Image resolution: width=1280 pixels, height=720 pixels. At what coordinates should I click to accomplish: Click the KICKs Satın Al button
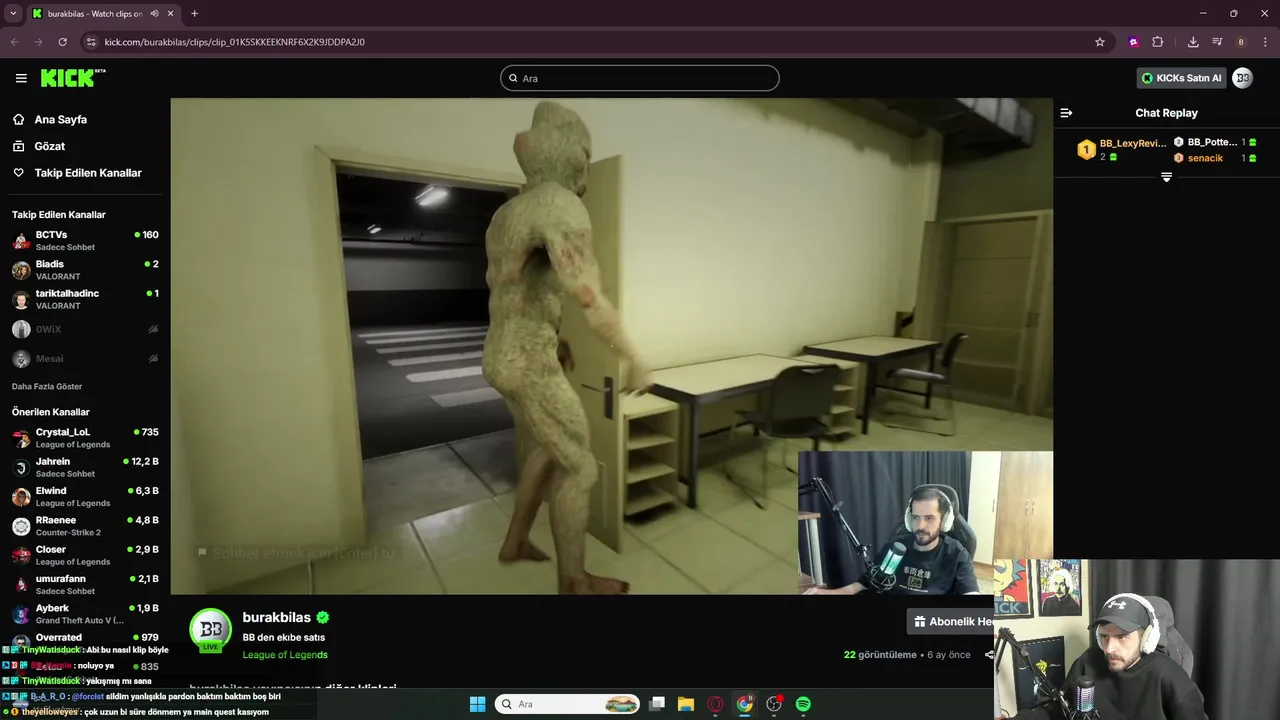[1181, 78]
